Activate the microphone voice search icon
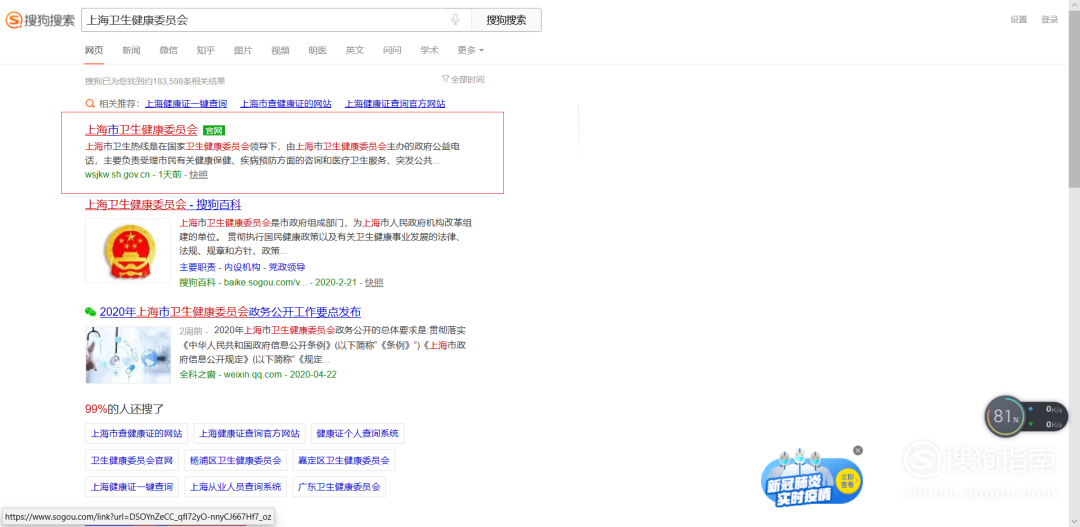 click(x=455, y=20)
